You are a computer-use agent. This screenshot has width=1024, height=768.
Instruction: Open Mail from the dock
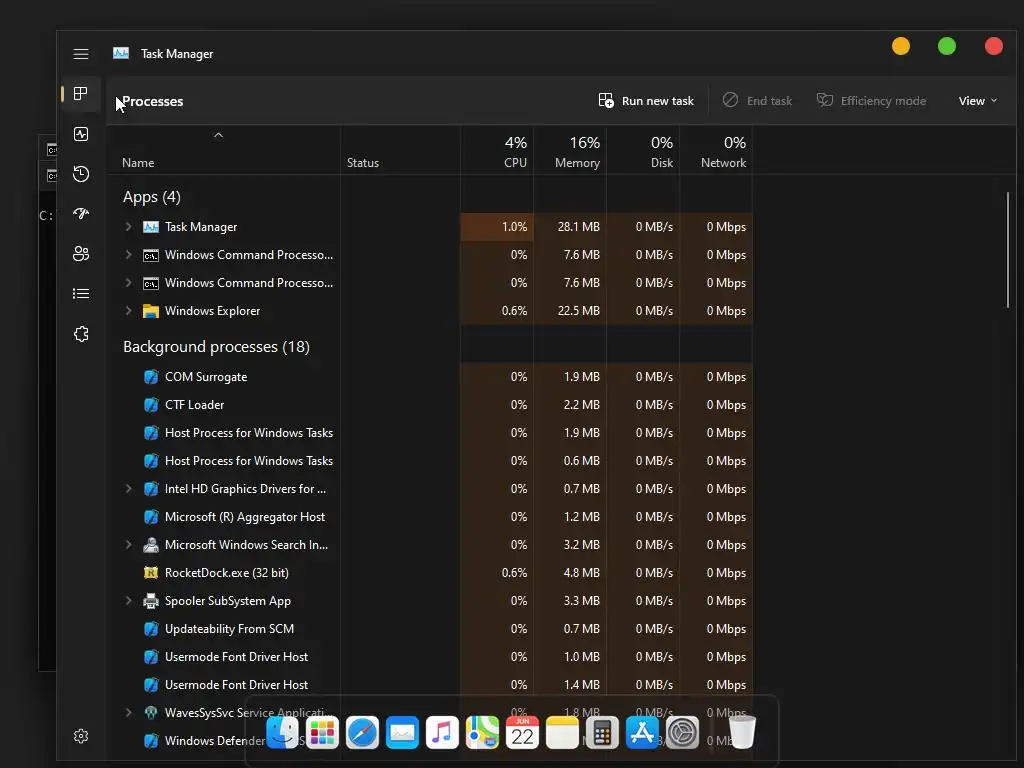pos(402,732)
